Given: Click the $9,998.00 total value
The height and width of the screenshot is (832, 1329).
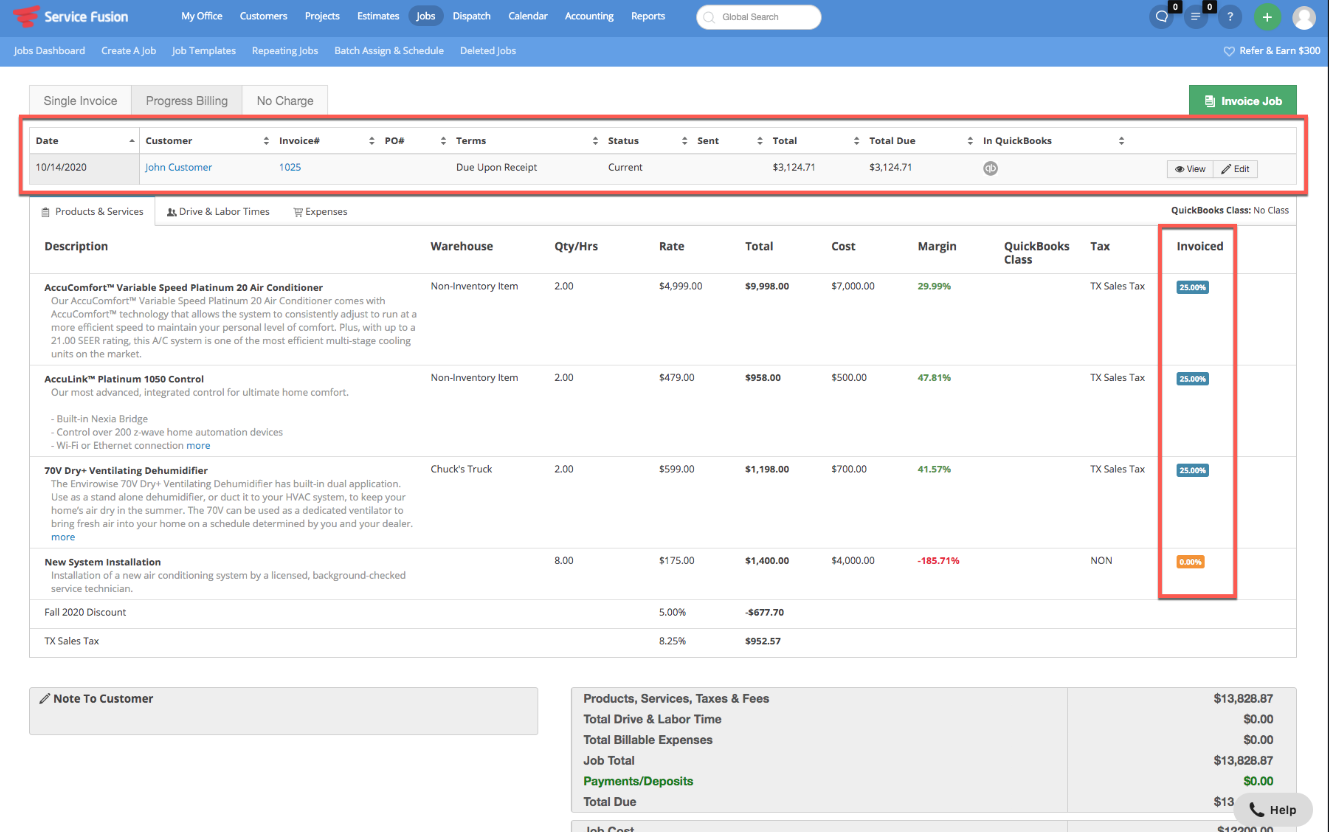Looking at the screenshot, I should point(767,286).
